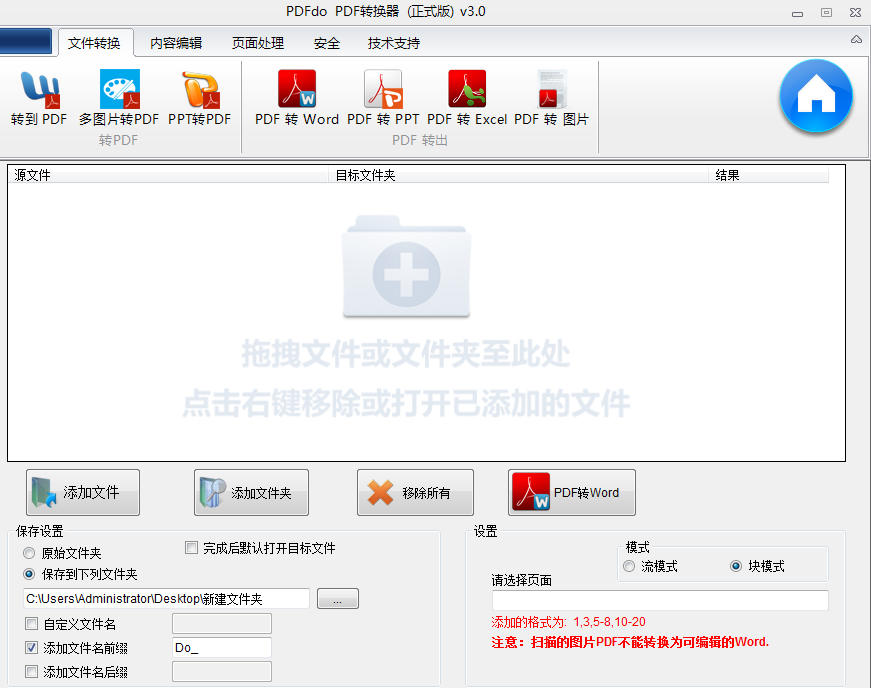Click the 移除所有 button
This screenshot has height=688, width=871.
416,493
